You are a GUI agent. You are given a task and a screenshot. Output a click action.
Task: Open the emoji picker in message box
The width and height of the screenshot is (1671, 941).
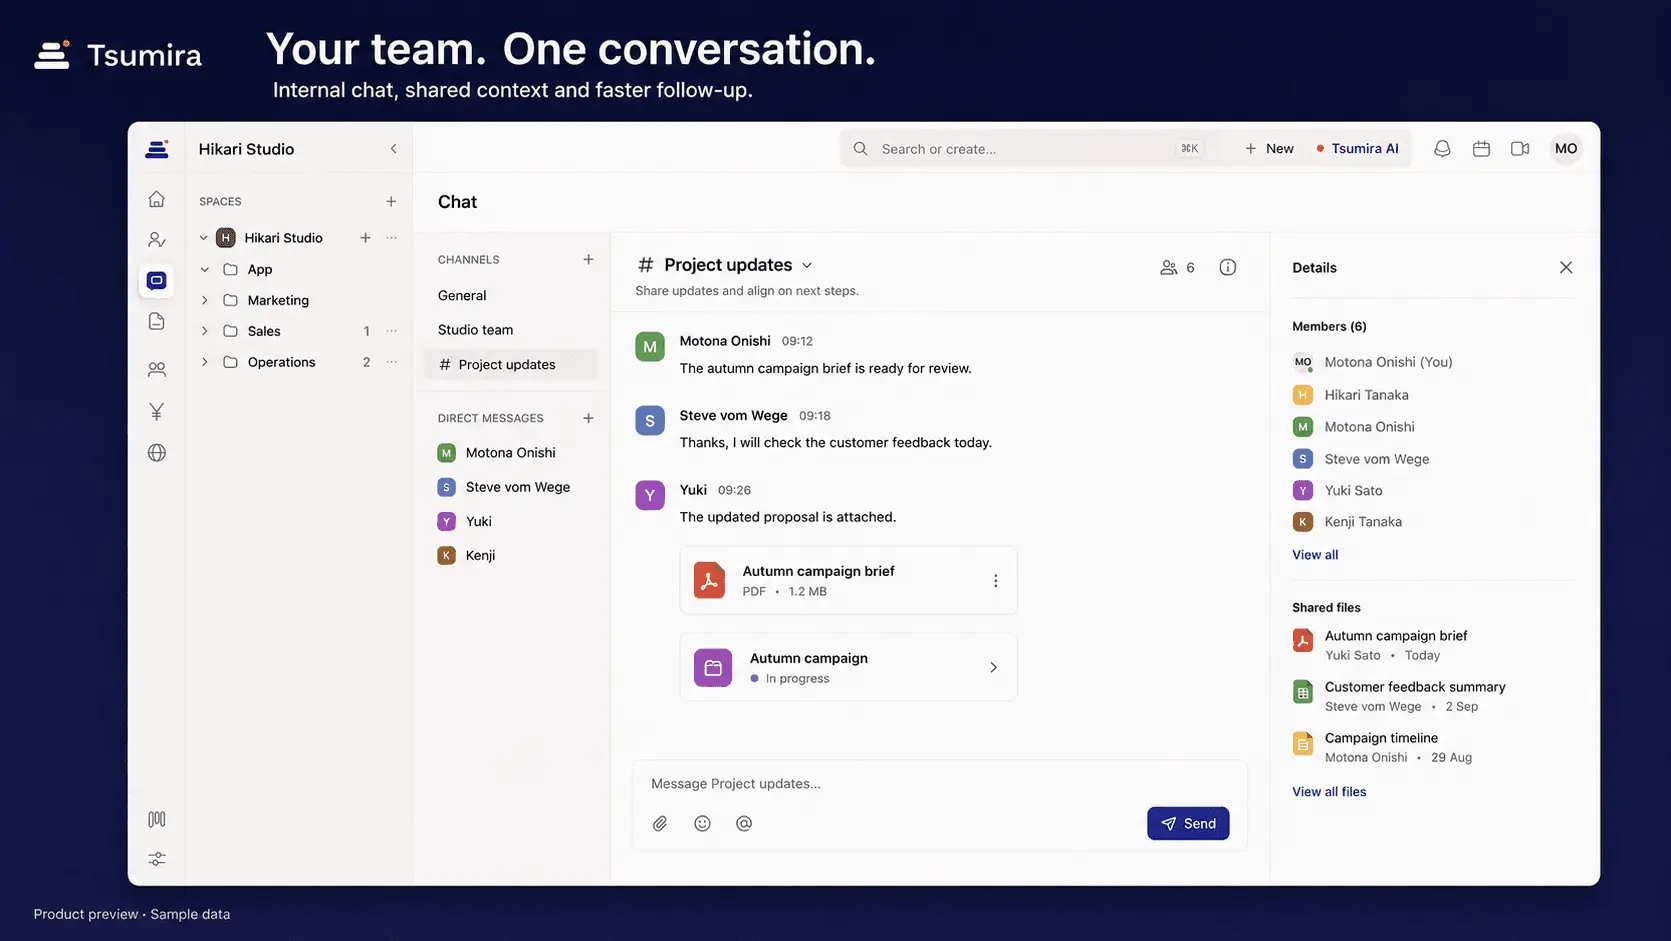(x=702, y=823)
